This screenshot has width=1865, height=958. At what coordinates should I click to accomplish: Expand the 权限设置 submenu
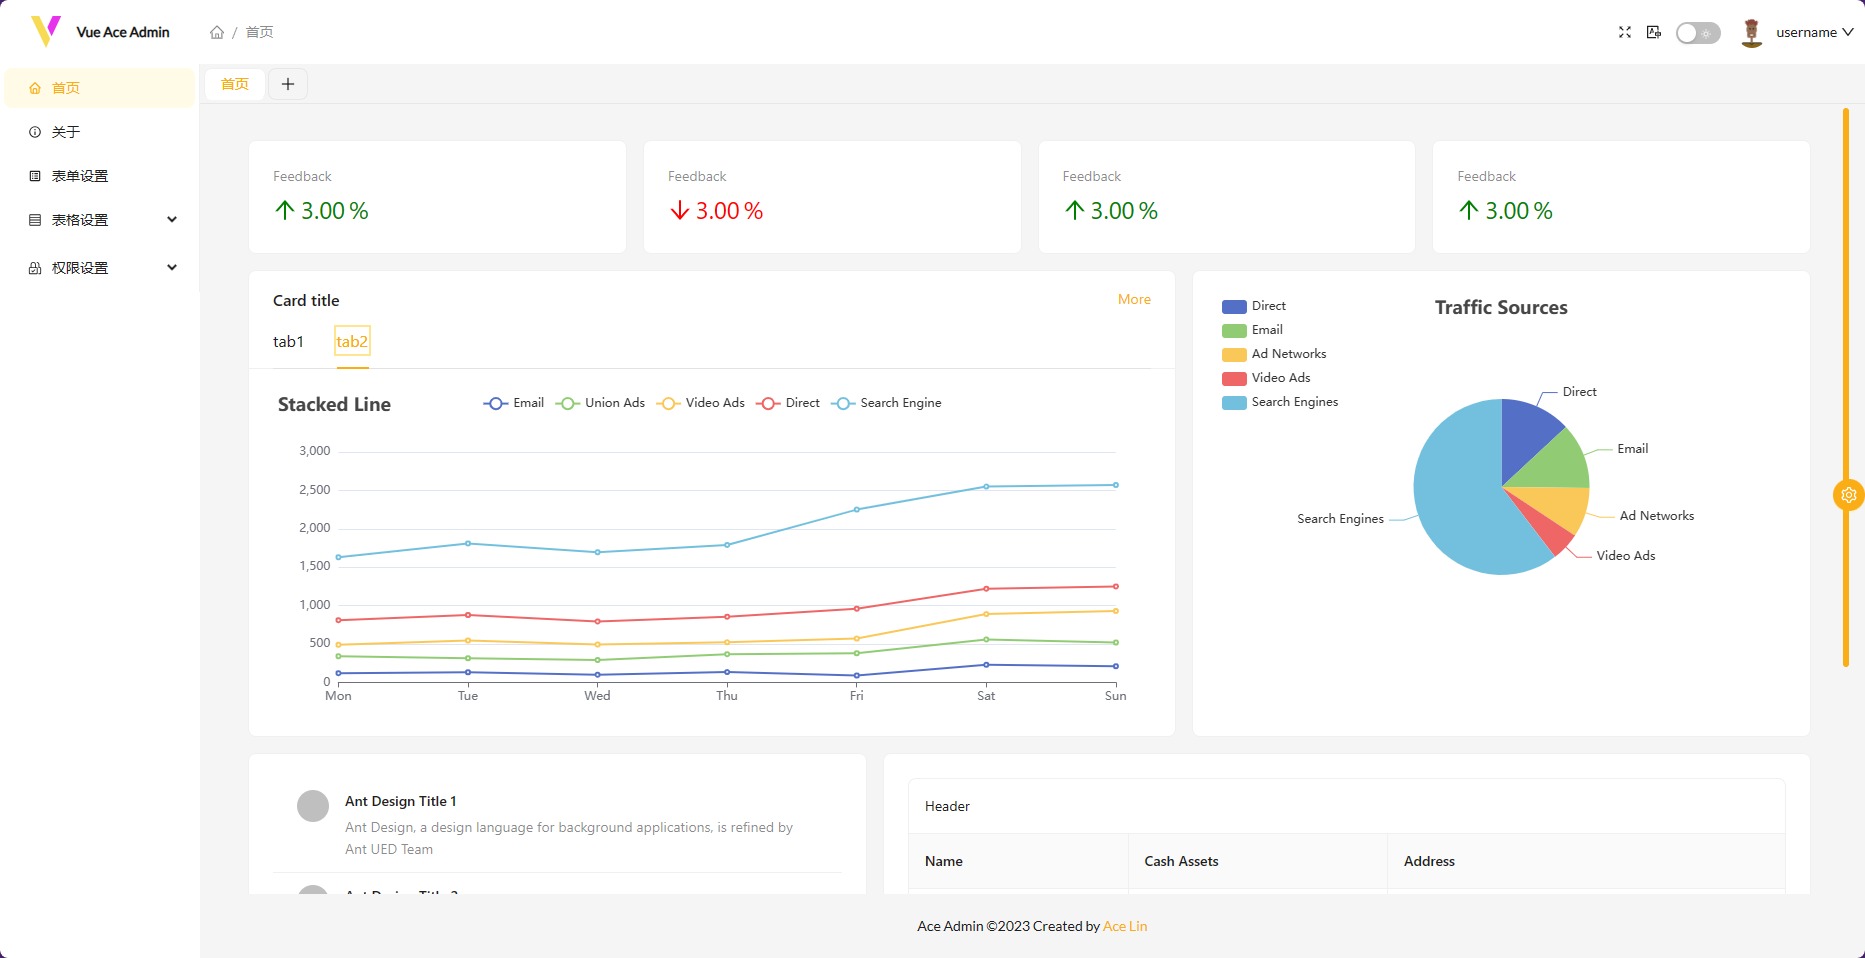coord(100,268)
